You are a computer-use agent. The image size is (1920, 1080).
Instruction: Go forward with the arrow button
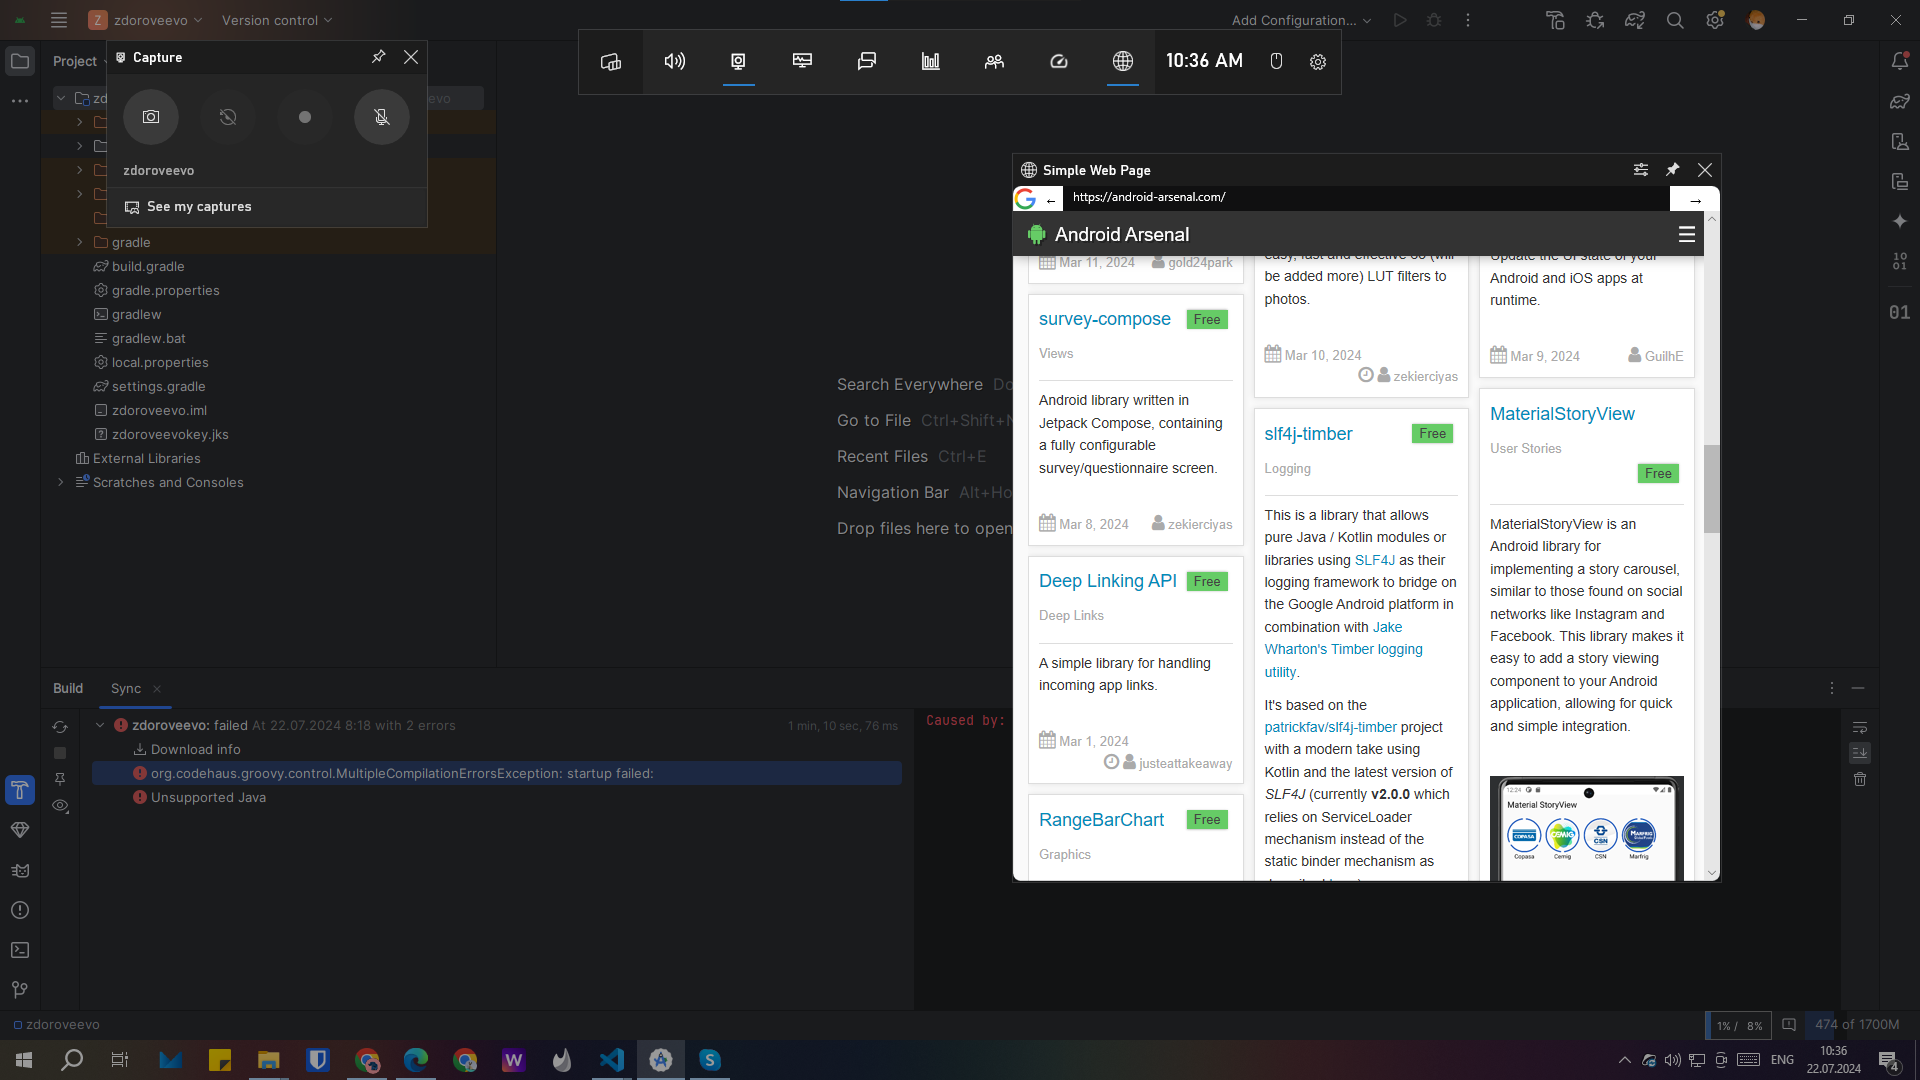point(1695,200)
